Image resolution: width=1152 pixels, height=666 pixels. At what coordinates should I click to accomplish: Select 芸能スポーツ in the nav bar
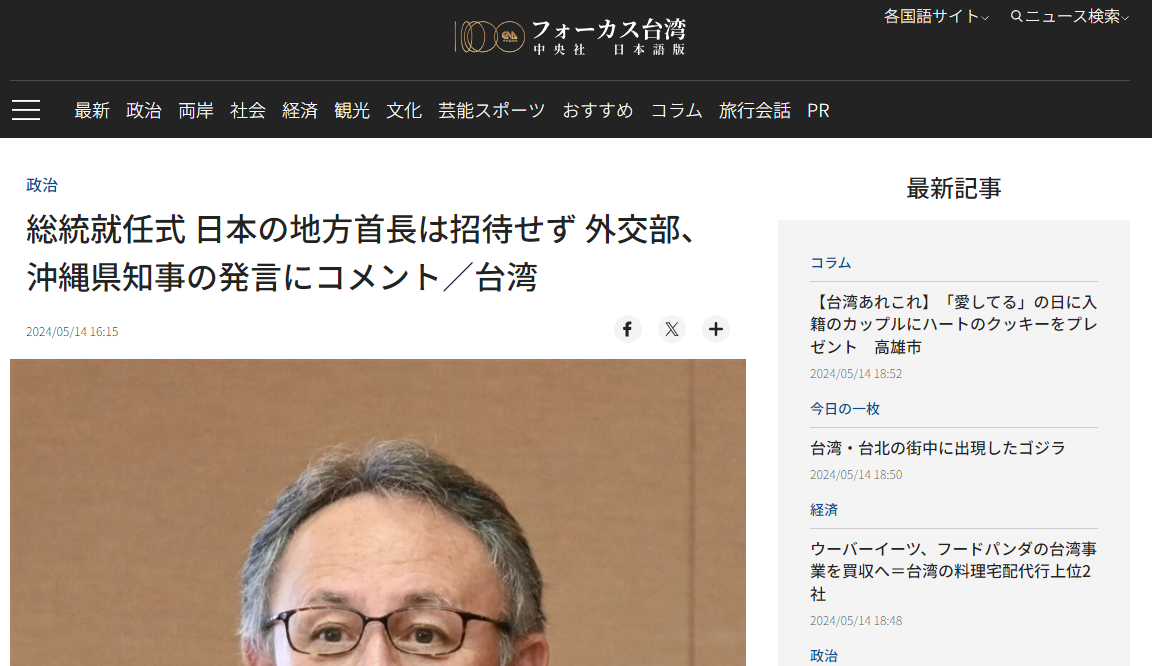(x=492, y=110)
